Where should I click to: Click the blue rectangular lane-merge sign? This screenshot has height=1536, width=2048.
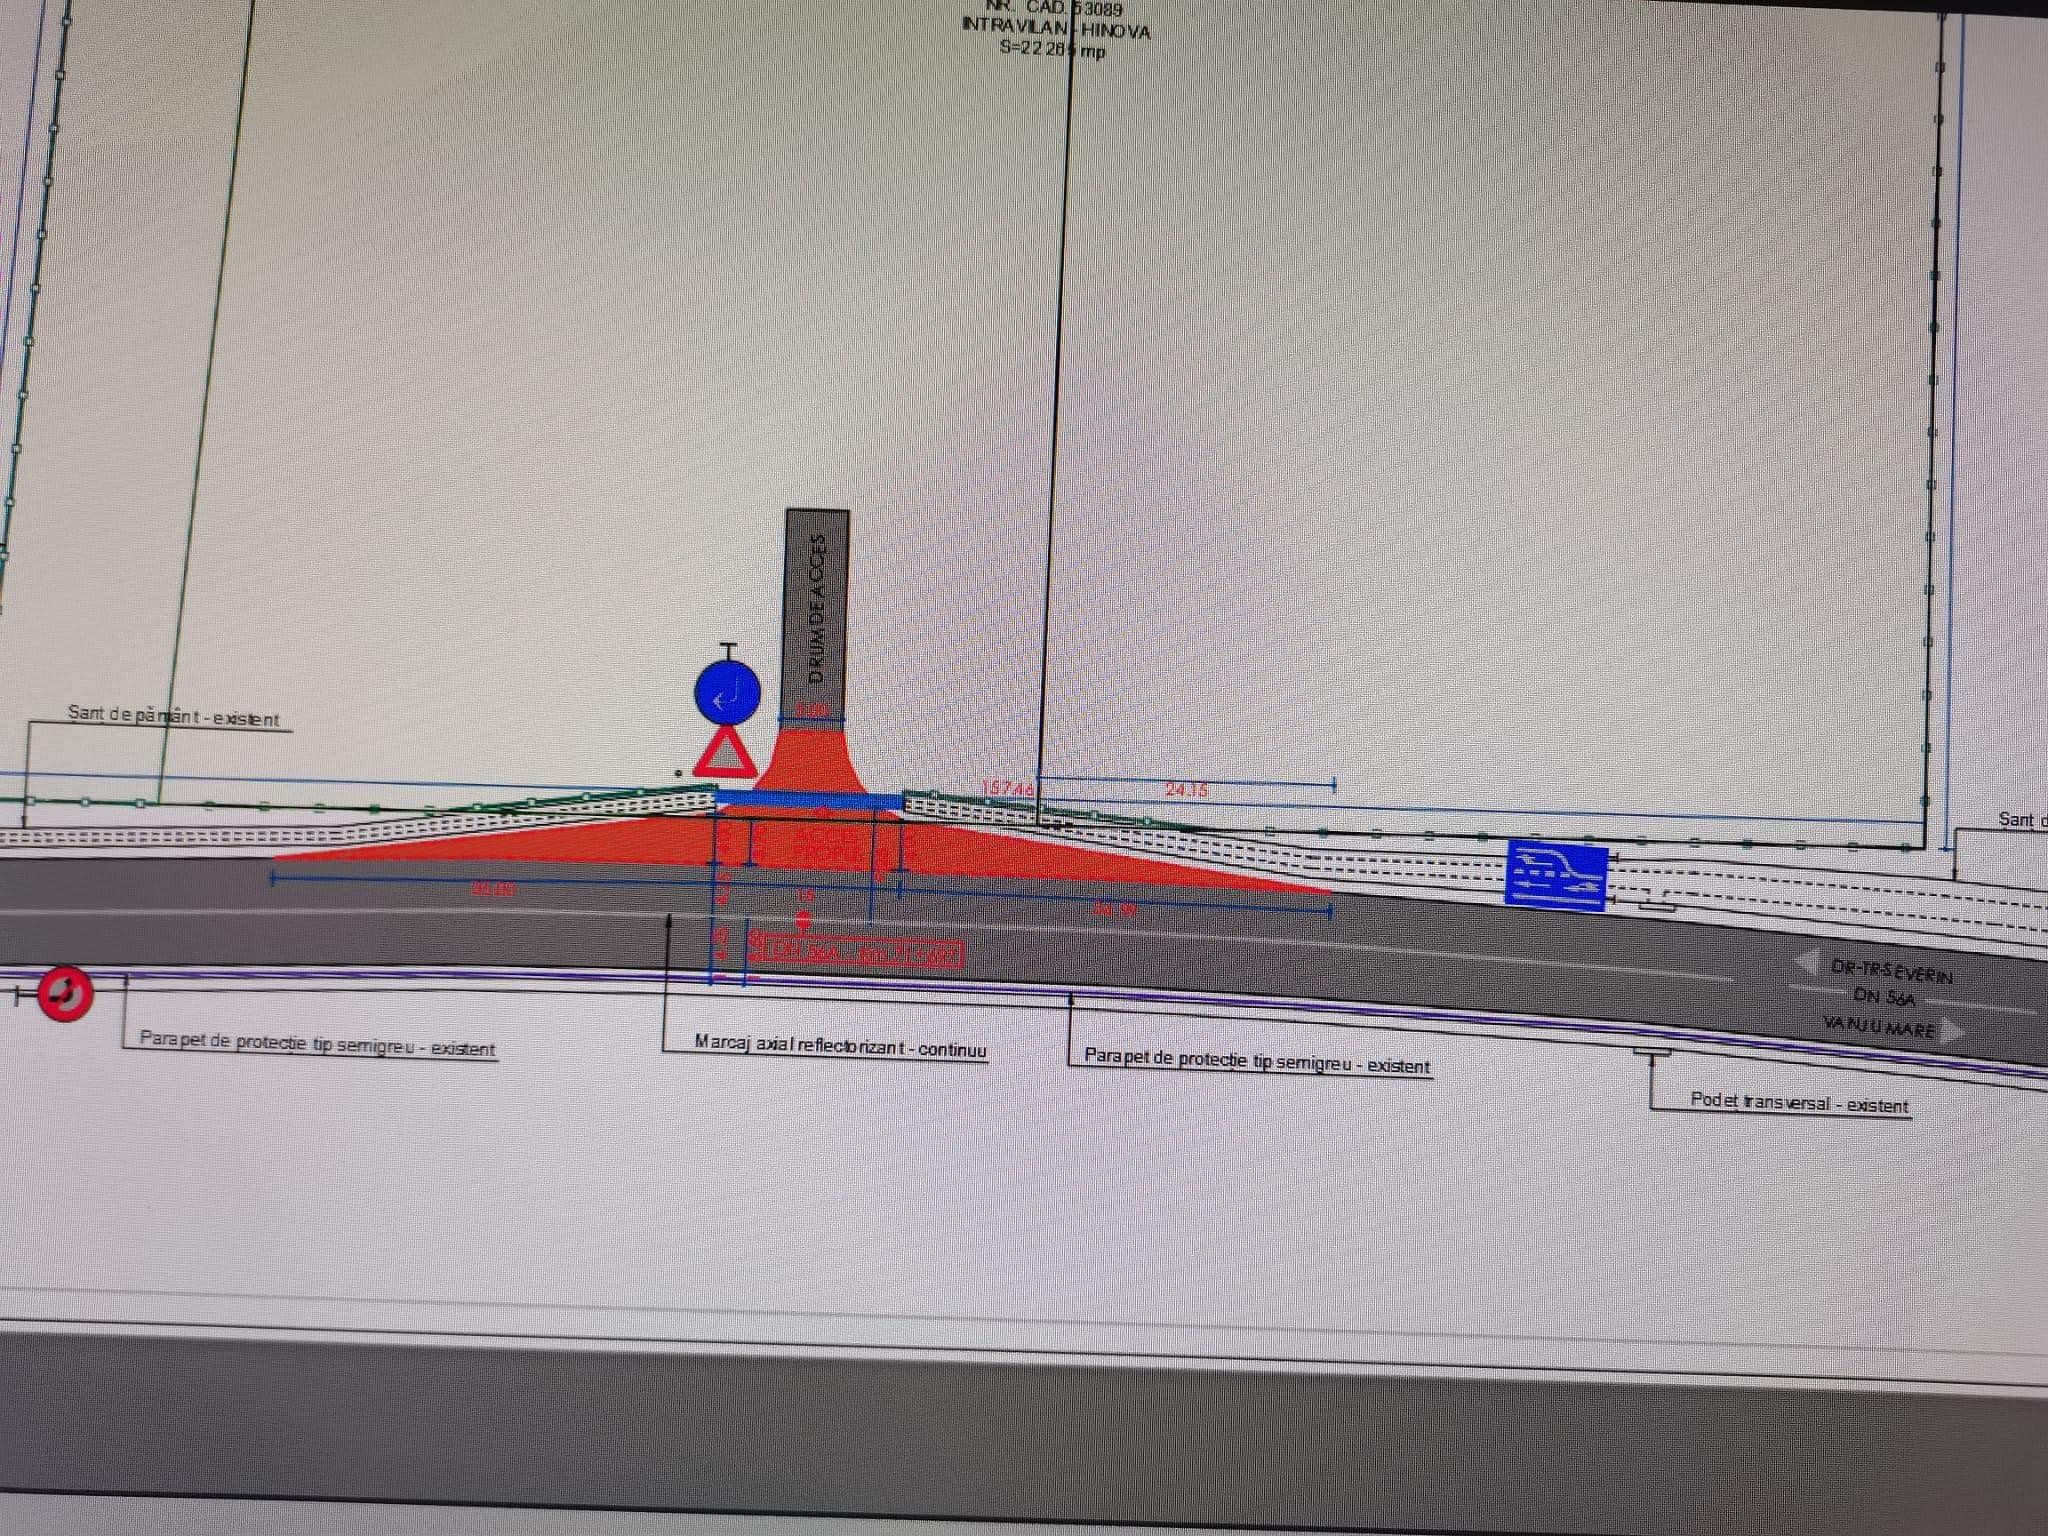1555,875
